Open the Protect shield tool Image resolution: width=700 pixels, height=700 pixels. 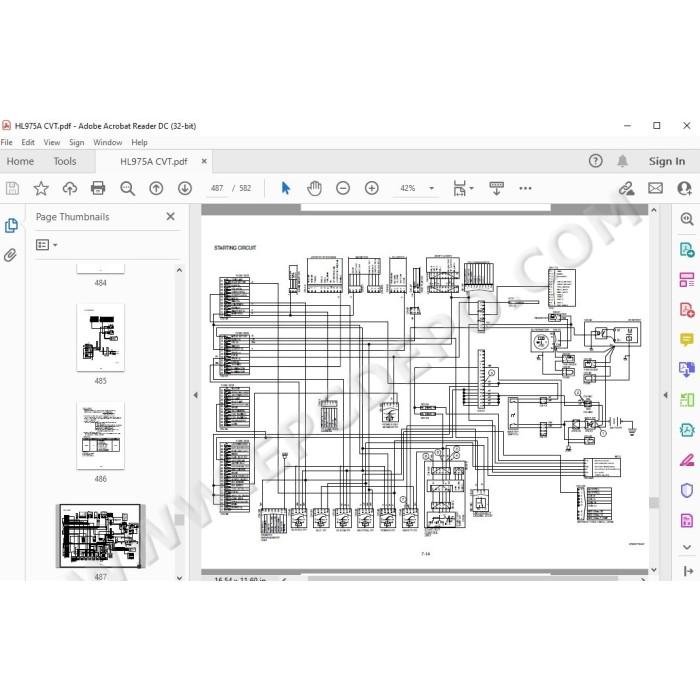(x=687, y=491)
